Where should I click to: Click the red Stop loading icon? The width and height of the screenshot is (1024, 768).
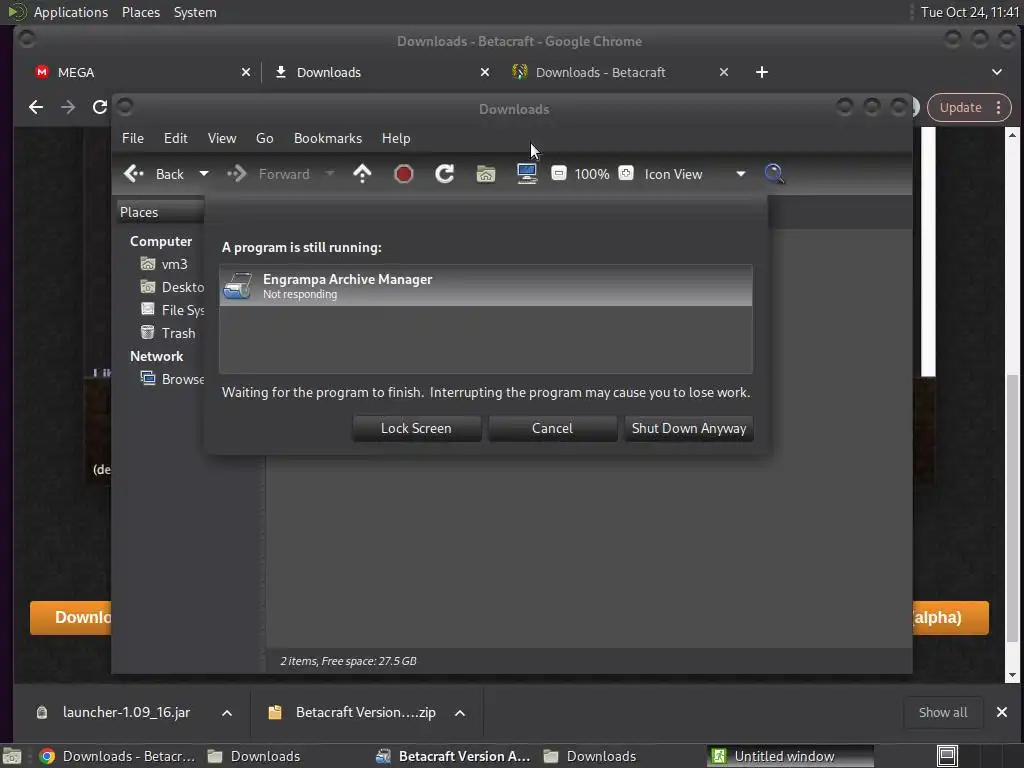pos(404,174)
